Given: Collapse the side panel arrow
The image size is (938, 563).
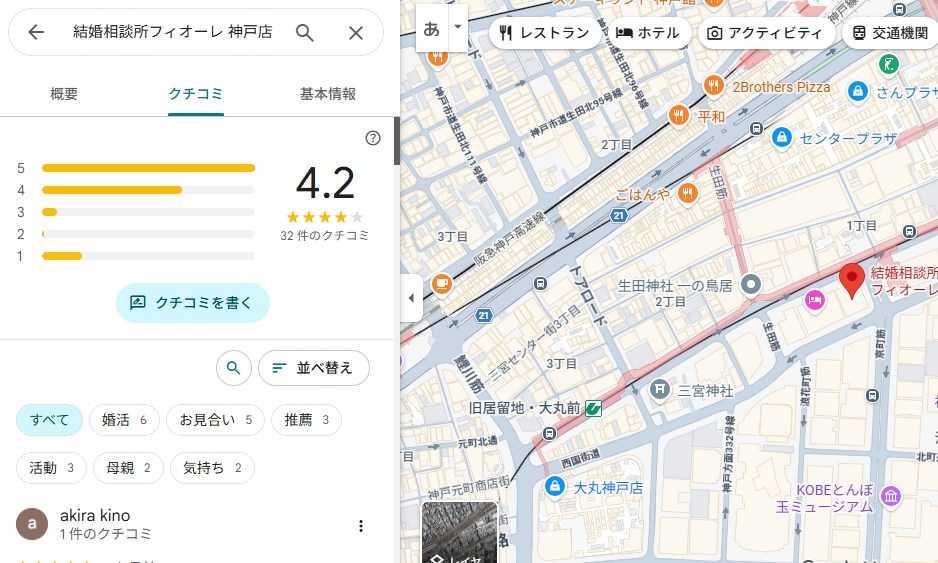Looking at the screenshot, I should [x=411, y=298].
